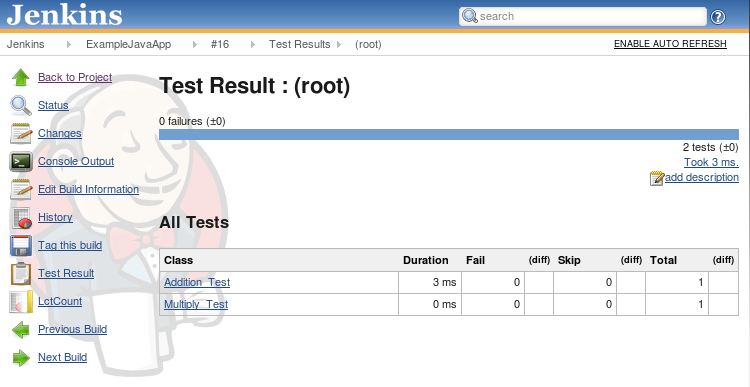Click the clipboard Test Result icon
The image size is (750, 387).
(21, 274)
